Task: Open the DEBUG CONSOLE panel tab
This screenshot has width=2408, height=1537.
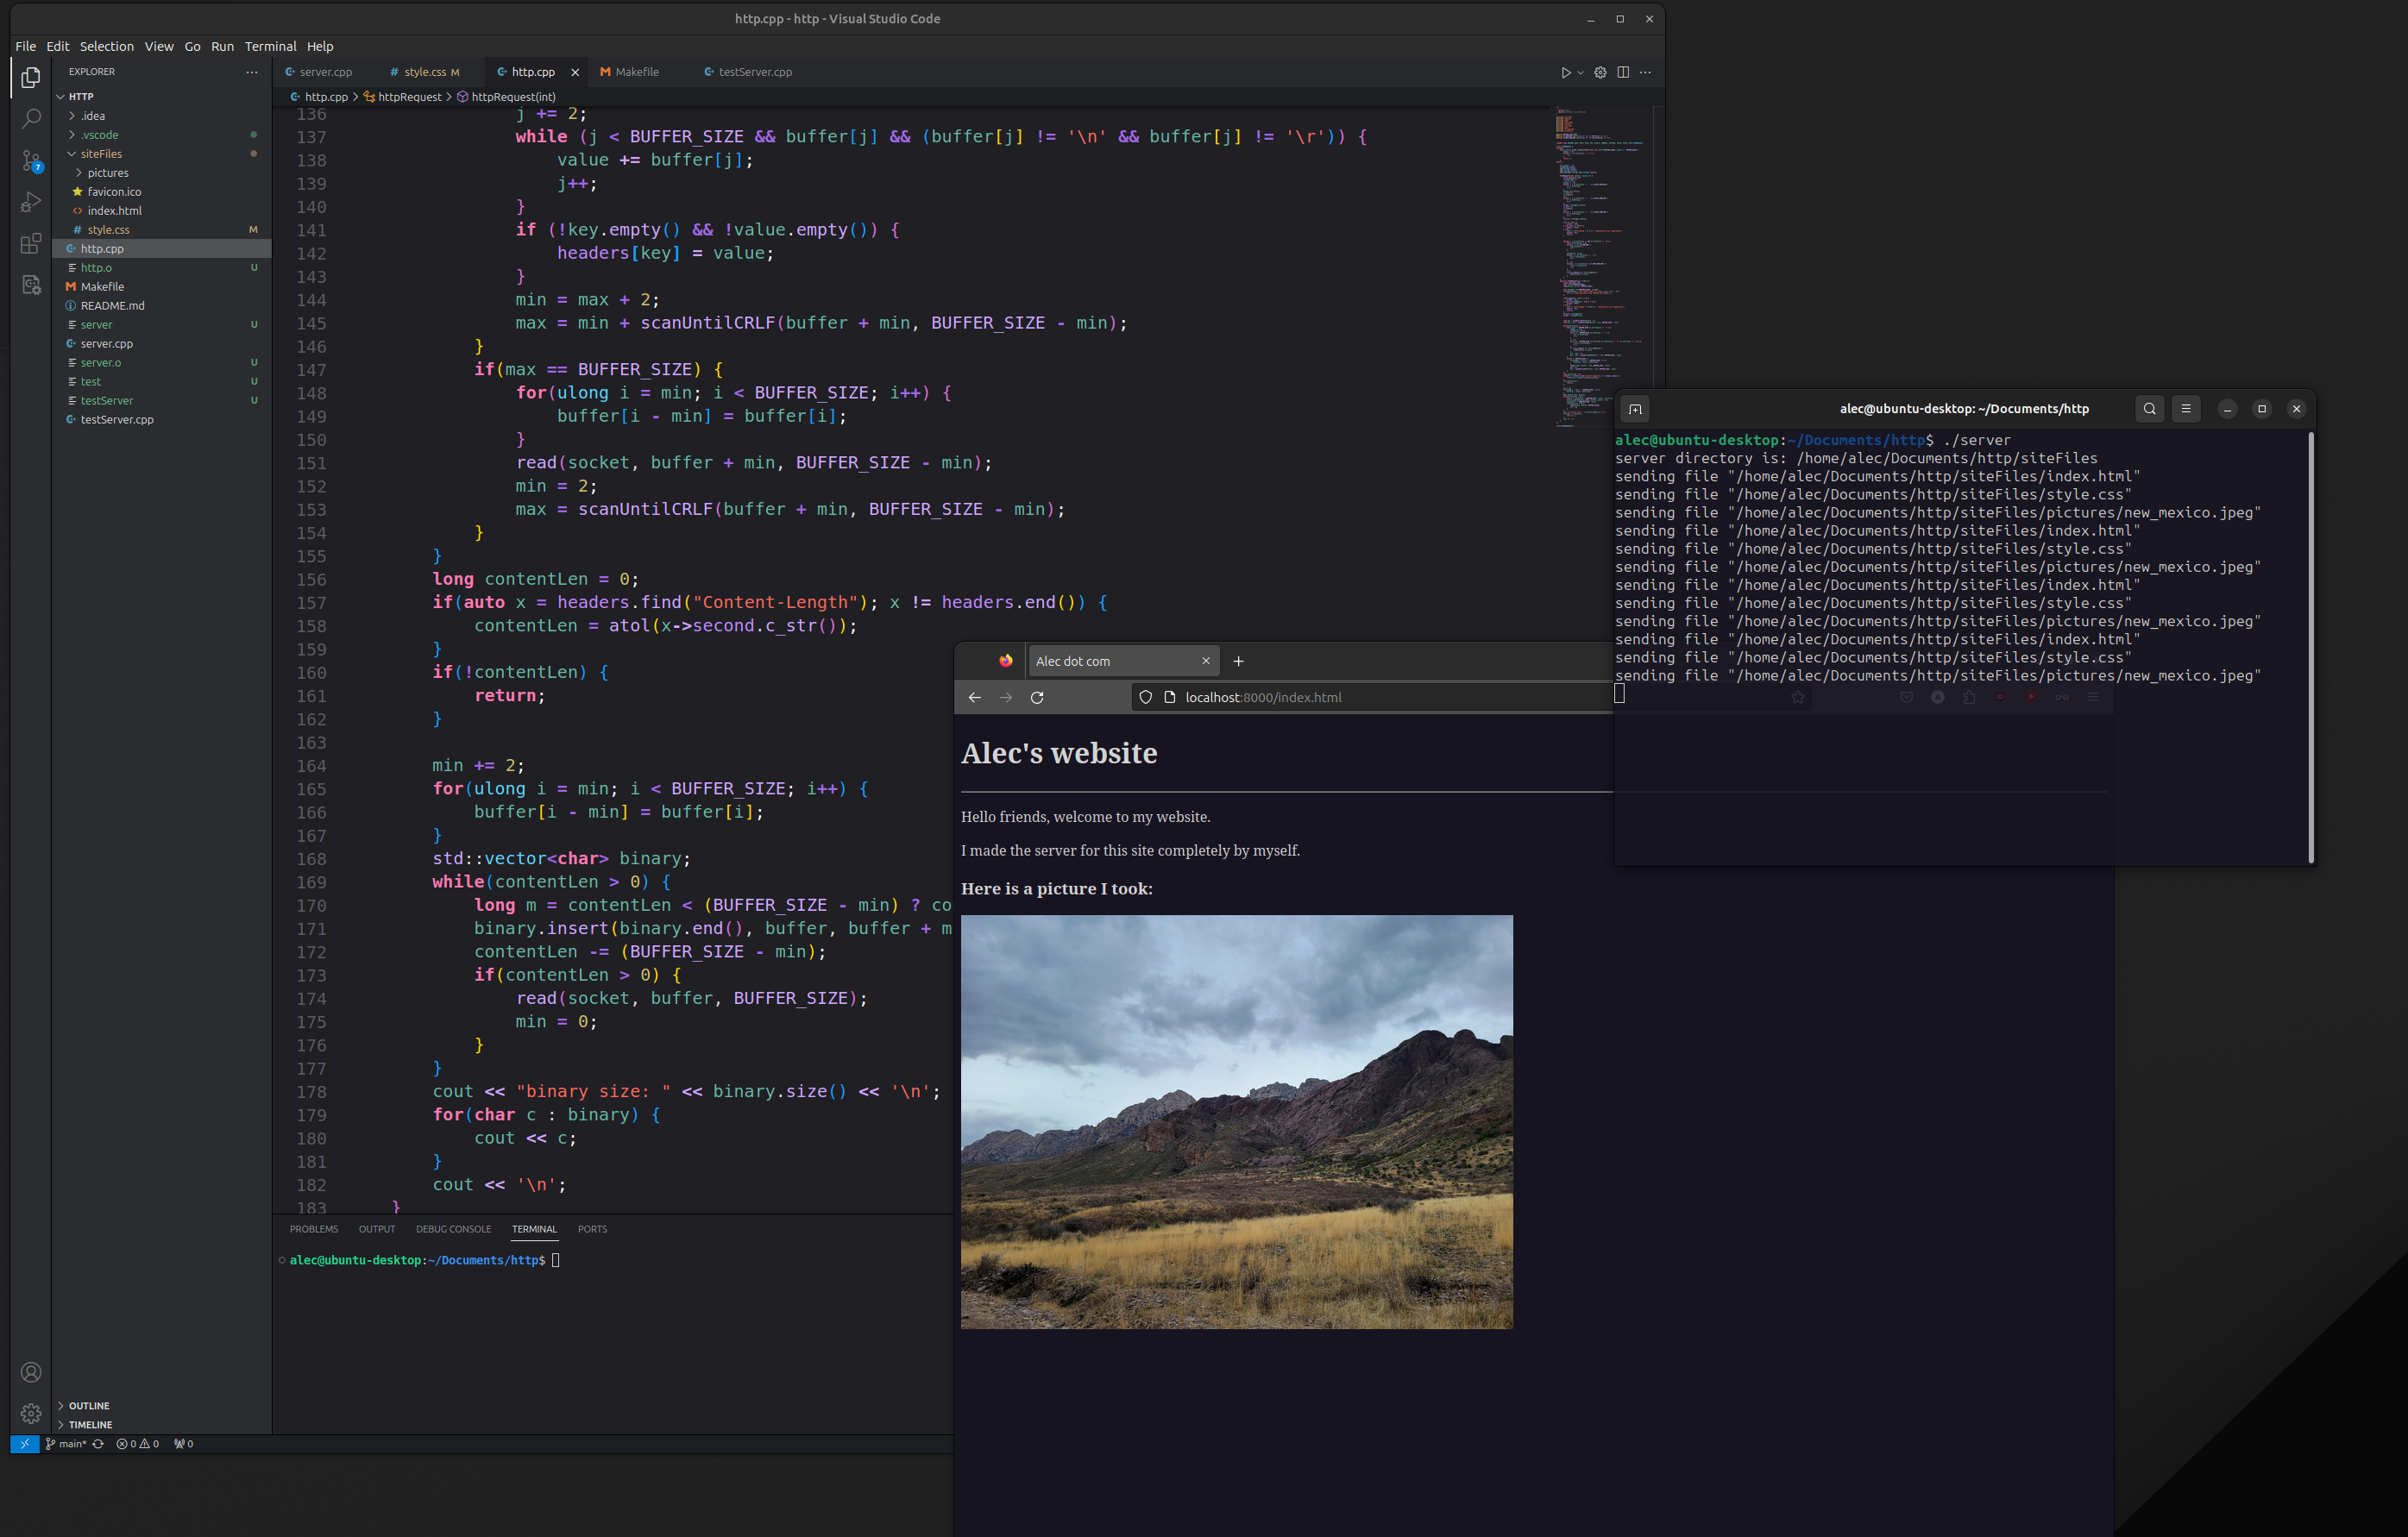Action: [453, 1229]
